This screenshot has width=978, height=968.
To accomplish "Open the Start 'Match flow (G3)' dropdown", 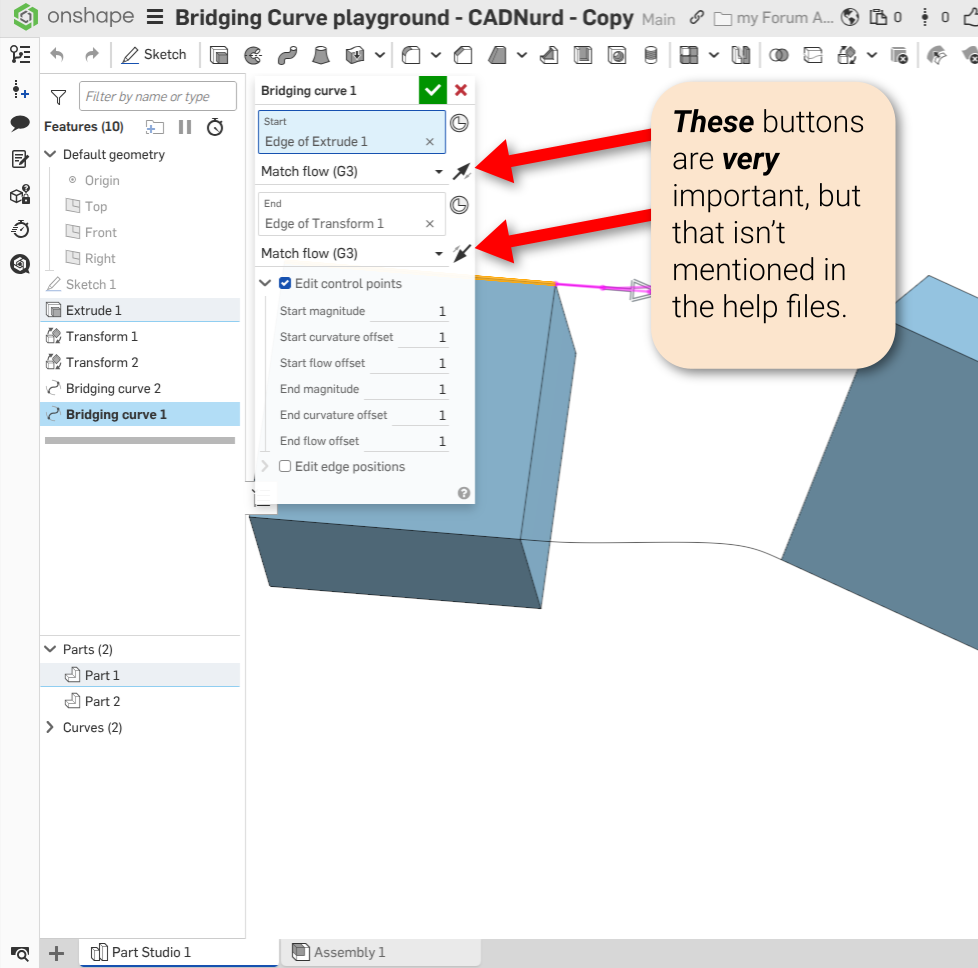I will pos(352,172).
